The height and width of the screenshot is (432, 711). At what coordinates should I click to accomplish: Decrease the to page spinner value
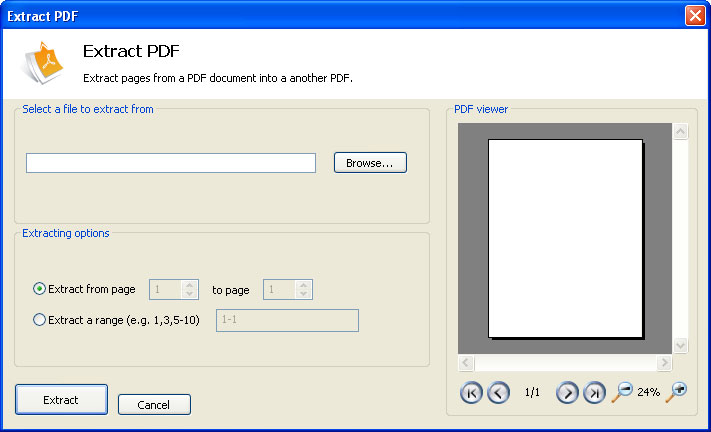coord(303,294)
